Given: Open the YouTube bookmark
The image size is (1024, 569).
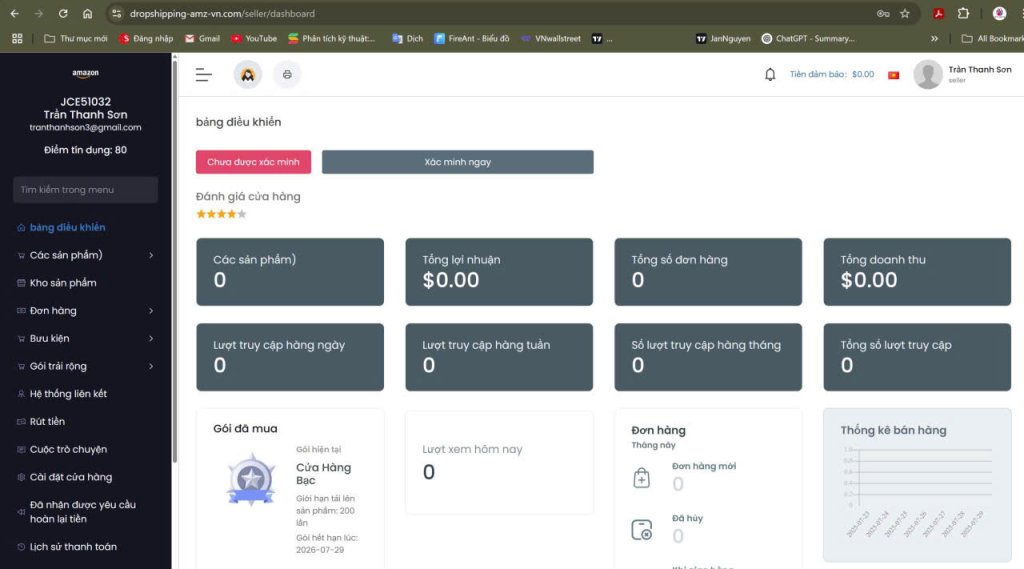Looking at the screenshot, I should [254, 39].
